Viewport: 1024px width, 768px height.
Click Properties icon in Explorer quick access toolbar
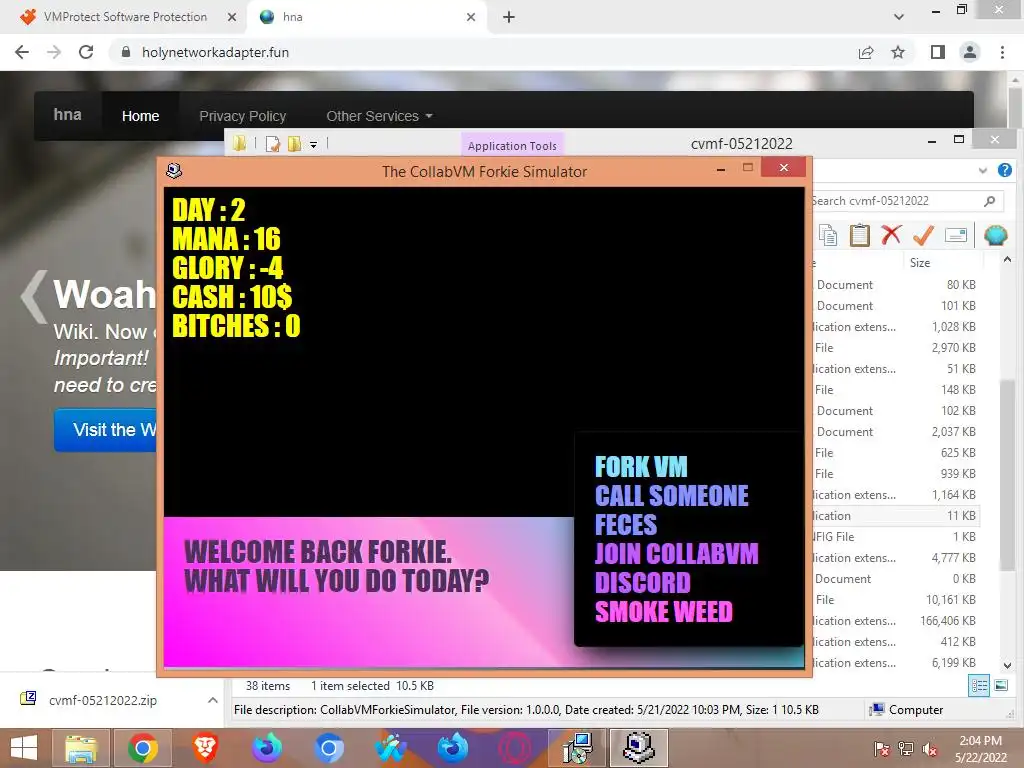click(x=273, y=144)
